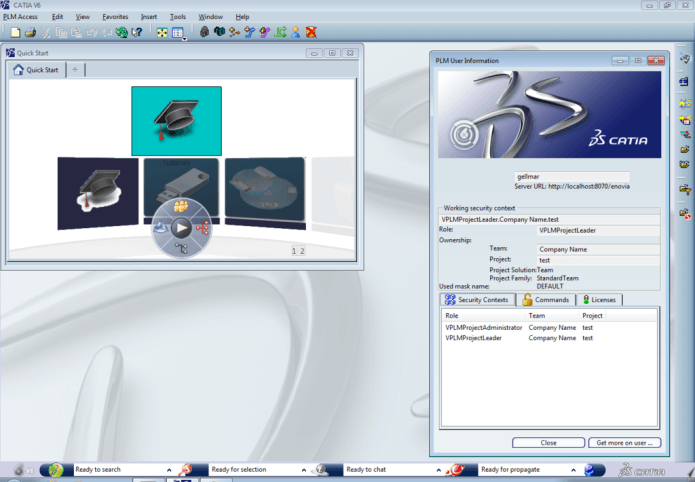Open the Favorites menu
Viewport: 695px width, 482px height.
pos(114,17)
